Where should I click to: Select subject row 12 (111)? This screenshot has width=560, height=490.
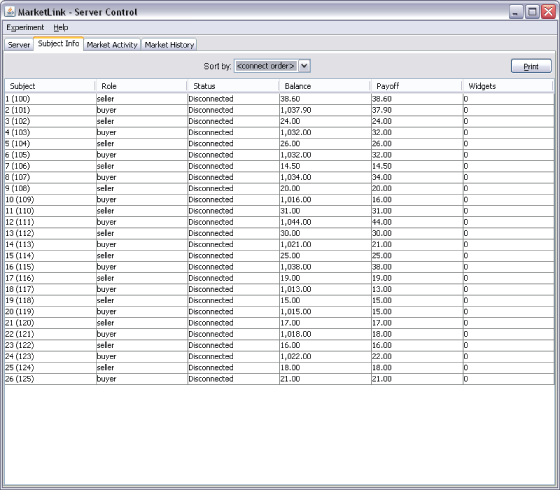coord(279,222)
